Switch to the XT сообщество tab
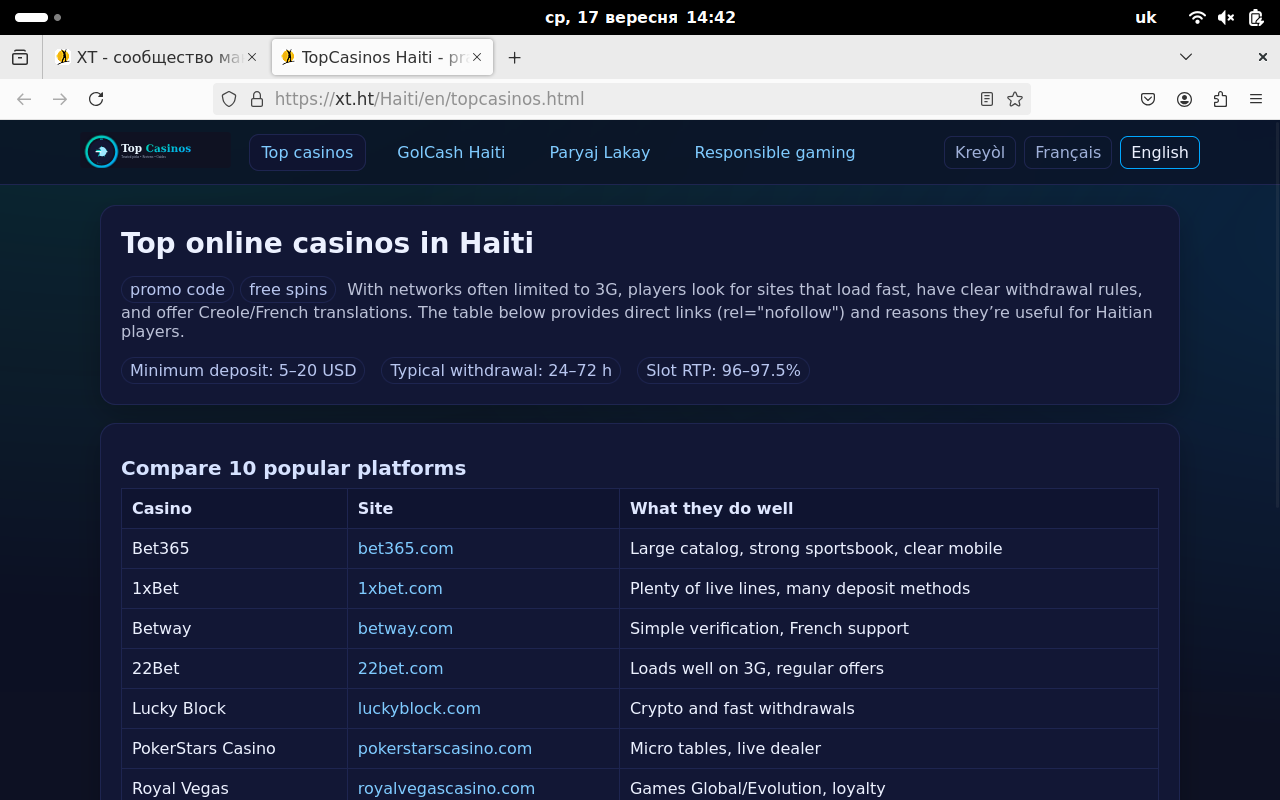1280x800 pixels. pos(157,57)
